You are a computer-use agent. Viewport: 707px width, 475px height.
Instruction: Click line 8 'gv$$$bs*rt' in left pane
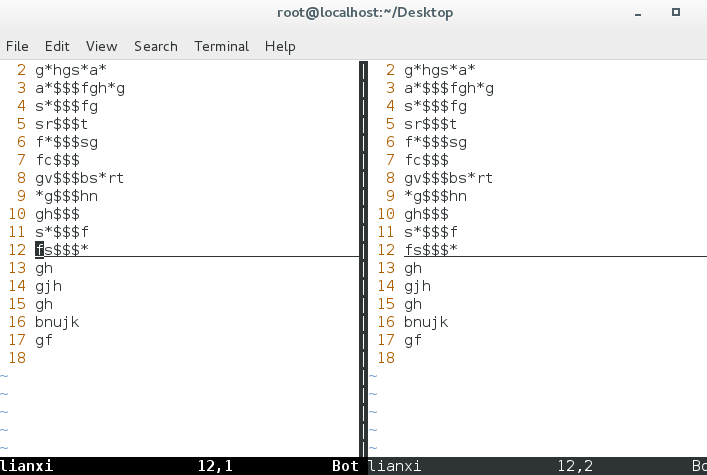[79, 178]
